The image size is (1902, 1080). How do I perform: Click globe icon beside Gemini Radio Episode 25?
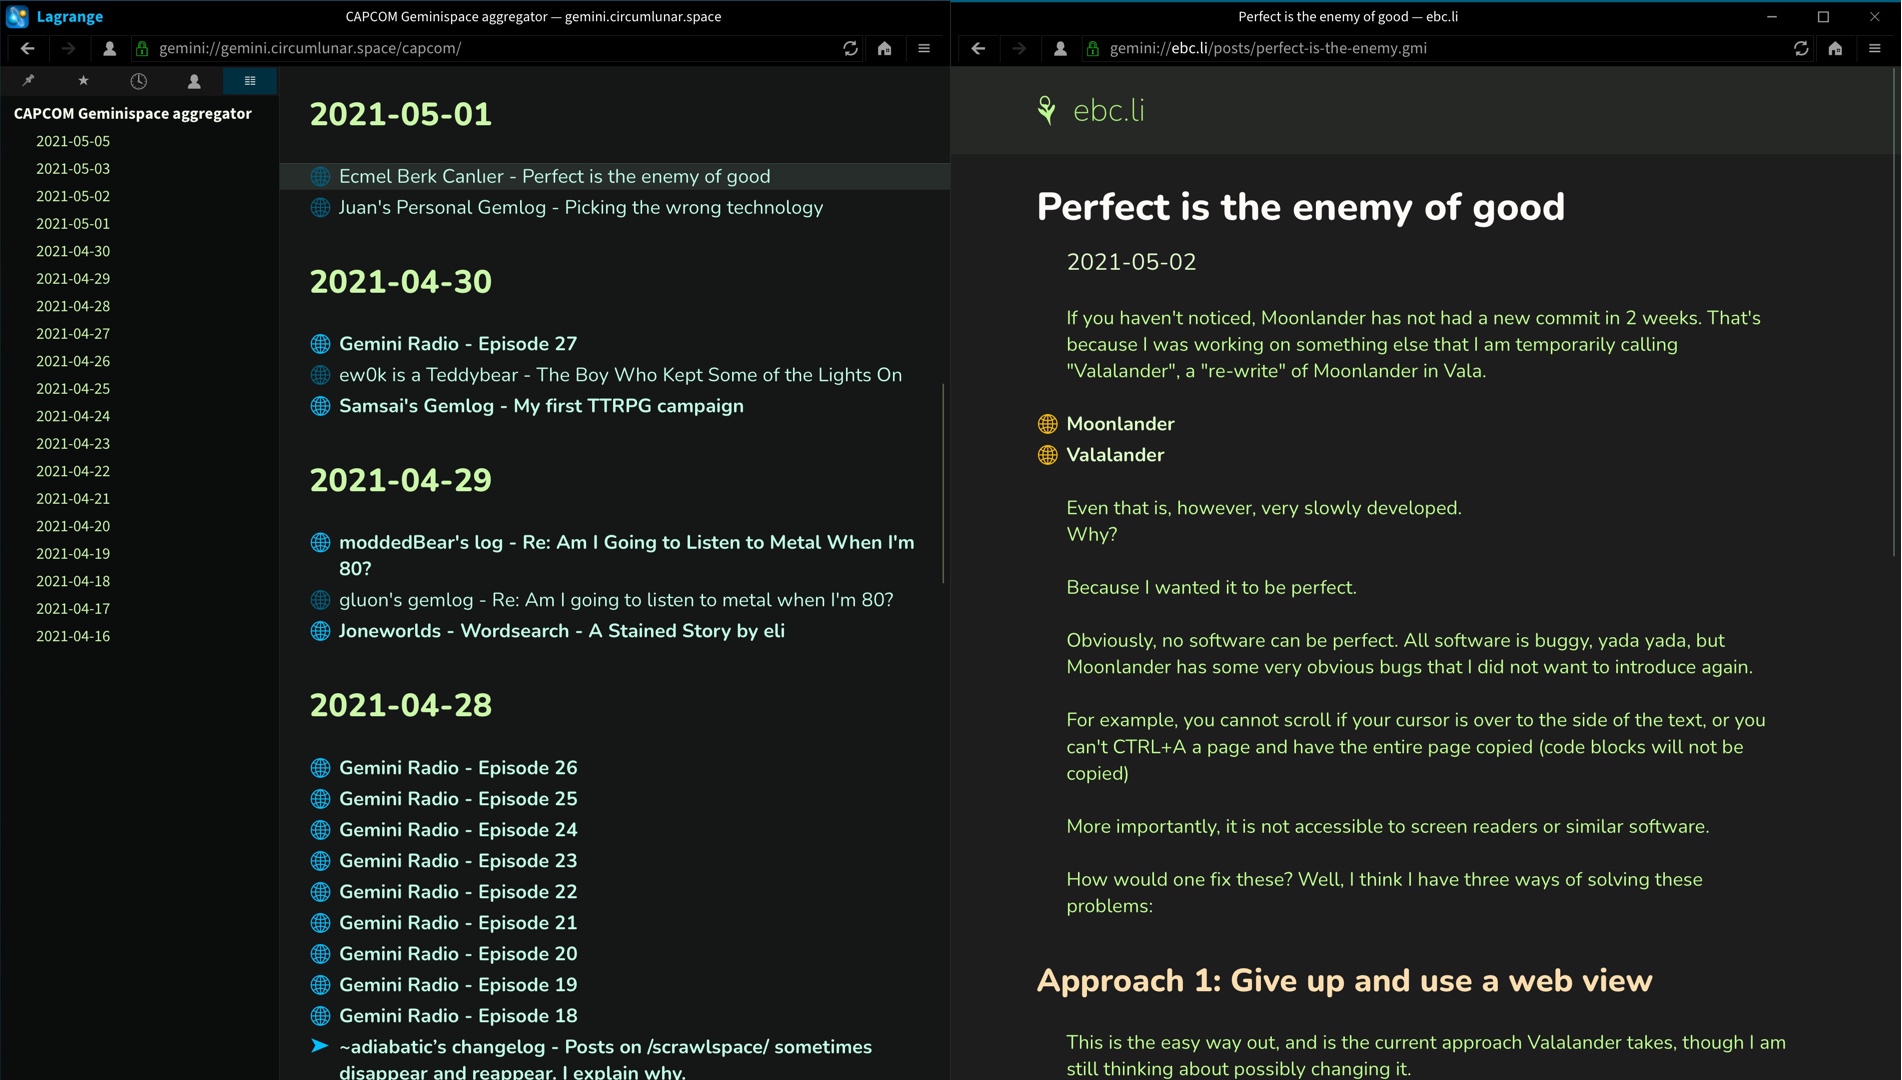click(x=320, y=799)
